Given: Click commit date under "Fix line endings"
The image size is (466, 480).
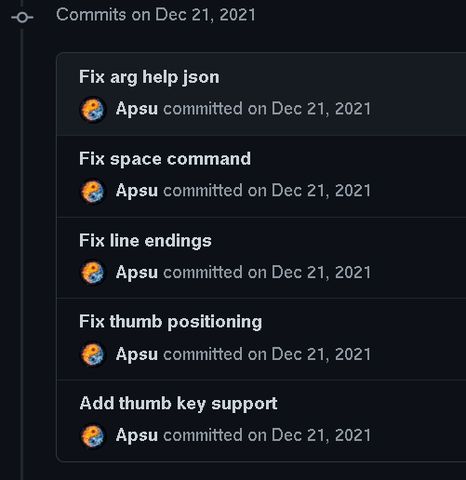Looking at the screenshot, I should pyautogui.click(x=321, y=272).
